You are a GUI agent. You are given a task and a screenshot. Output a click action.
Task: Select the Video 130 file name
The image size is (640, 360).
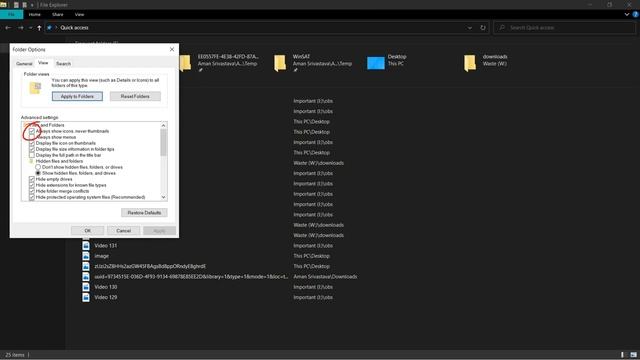(106, 287)
